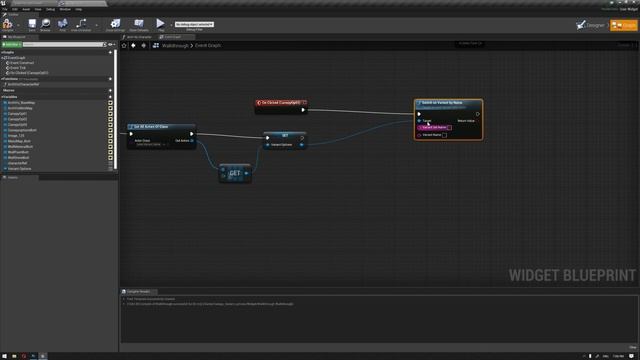The height and width of the screenshot is (360, 640).
Task: Open the Hide Unrelated options arrow
Action: (96, 25)
